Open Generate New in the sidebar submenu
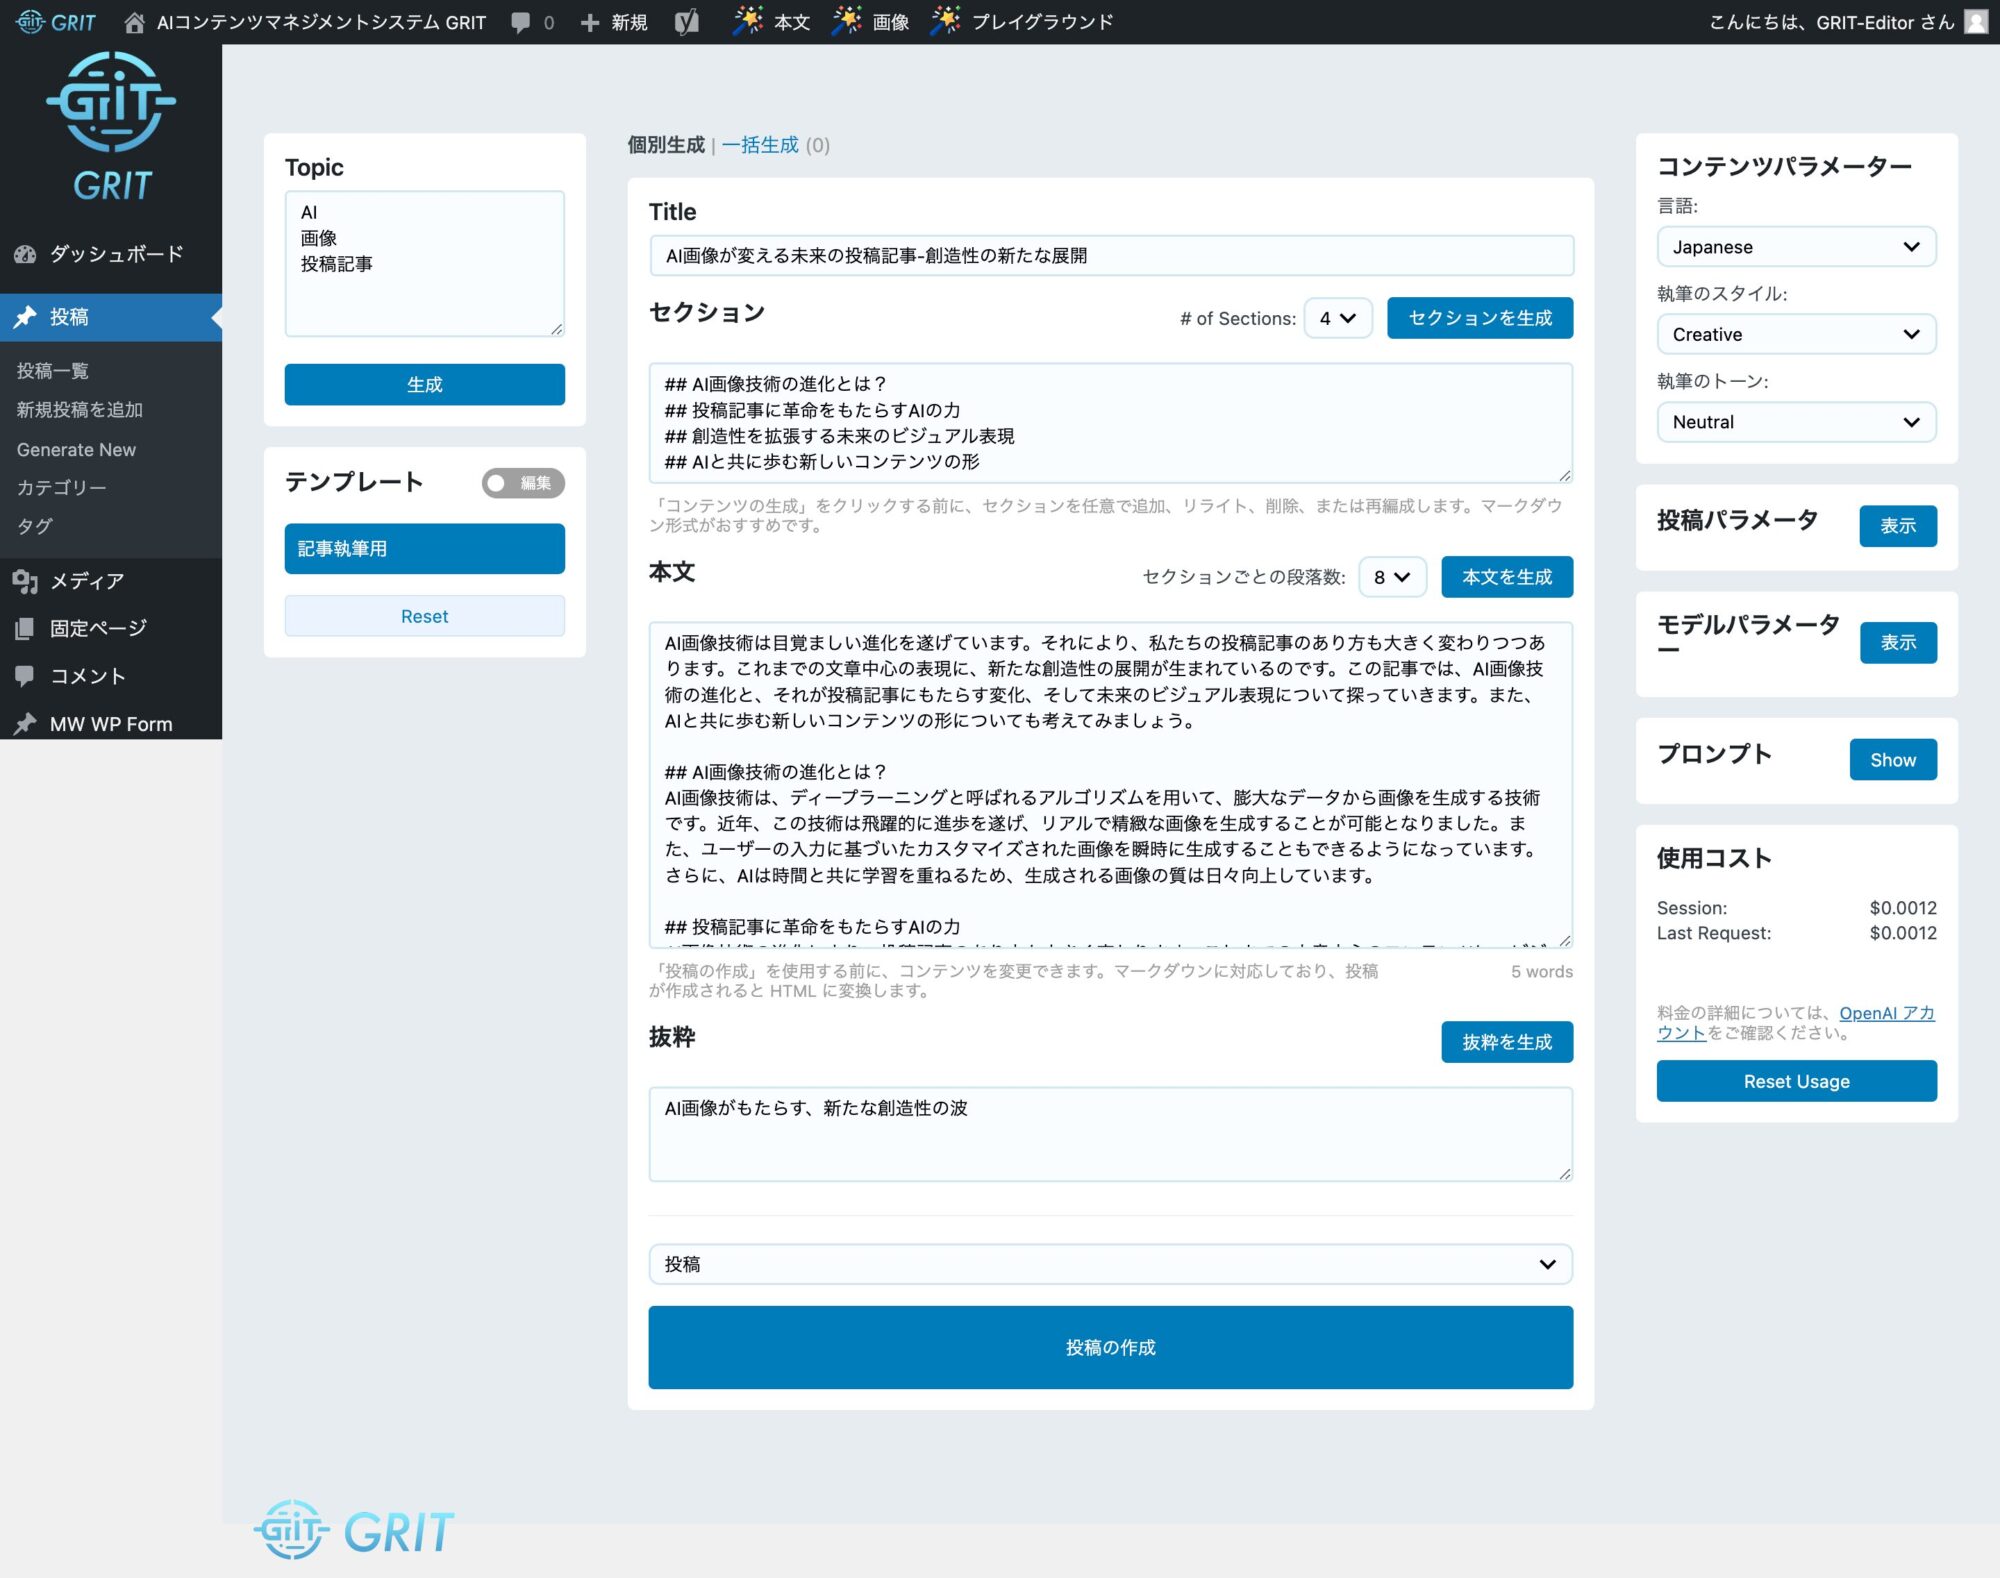2000x1578 pixels. (x=76, y=450)
